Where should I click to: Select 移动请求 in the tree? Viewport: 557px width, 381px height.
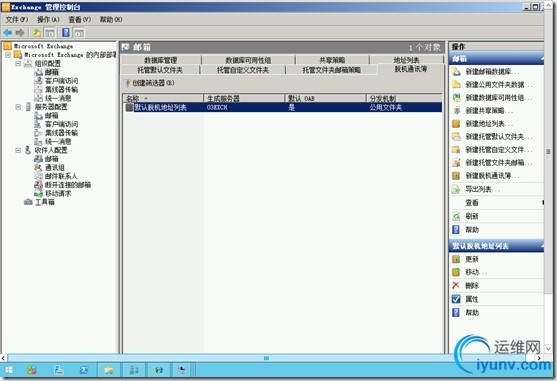point(58,194)
